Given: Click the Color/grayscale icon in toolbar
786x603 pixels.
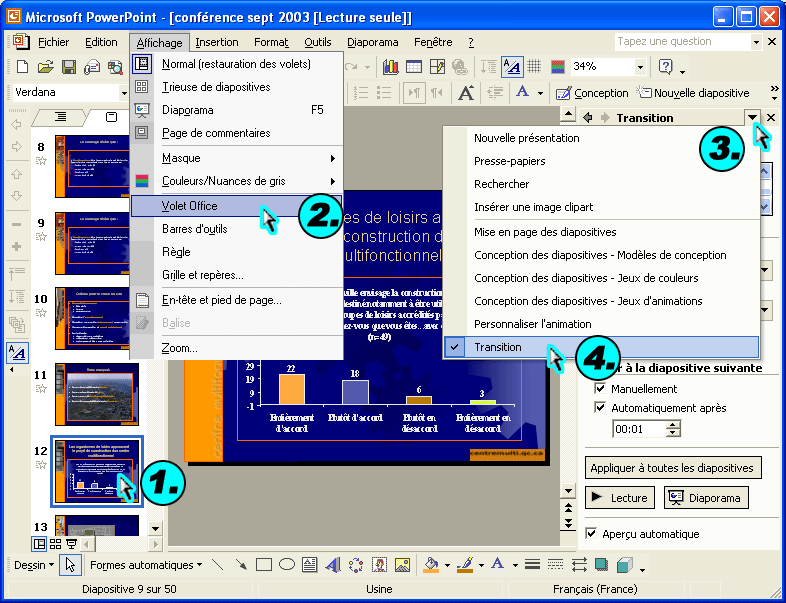Looking at the screenshot, I should point(558,66).
